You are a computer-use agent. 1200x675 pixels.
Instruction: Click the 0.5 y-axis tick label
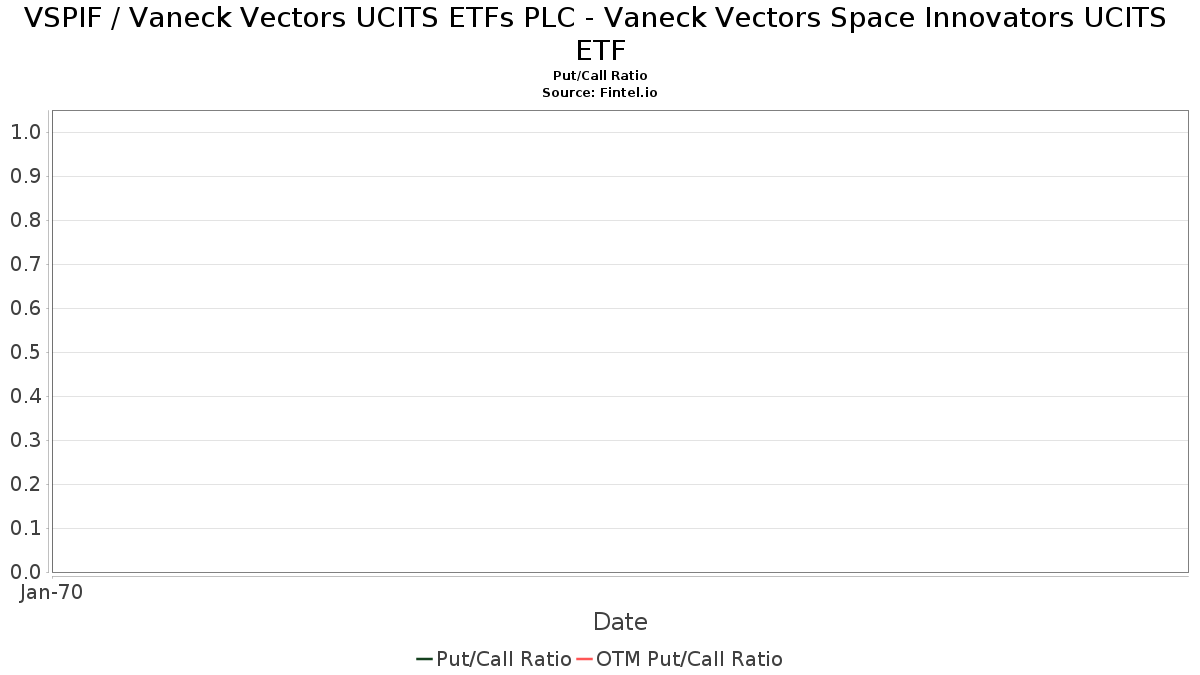[x=25, y=352]
